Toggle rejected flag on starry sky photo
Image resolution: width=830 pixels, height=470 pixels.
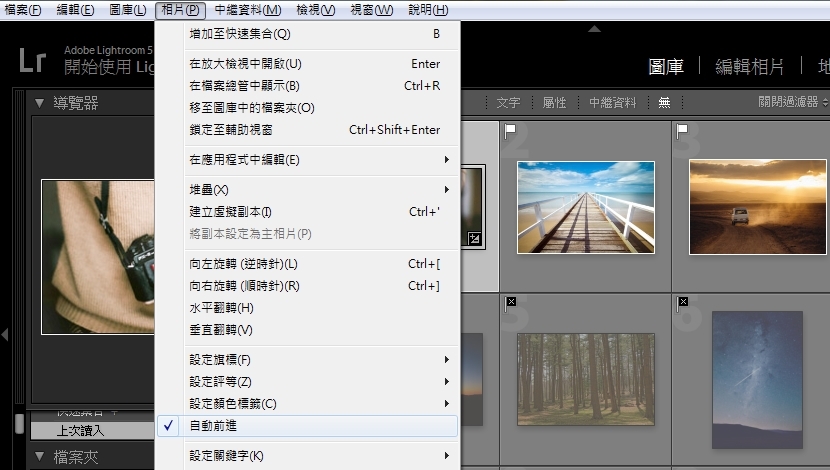[x=683, y=303]
